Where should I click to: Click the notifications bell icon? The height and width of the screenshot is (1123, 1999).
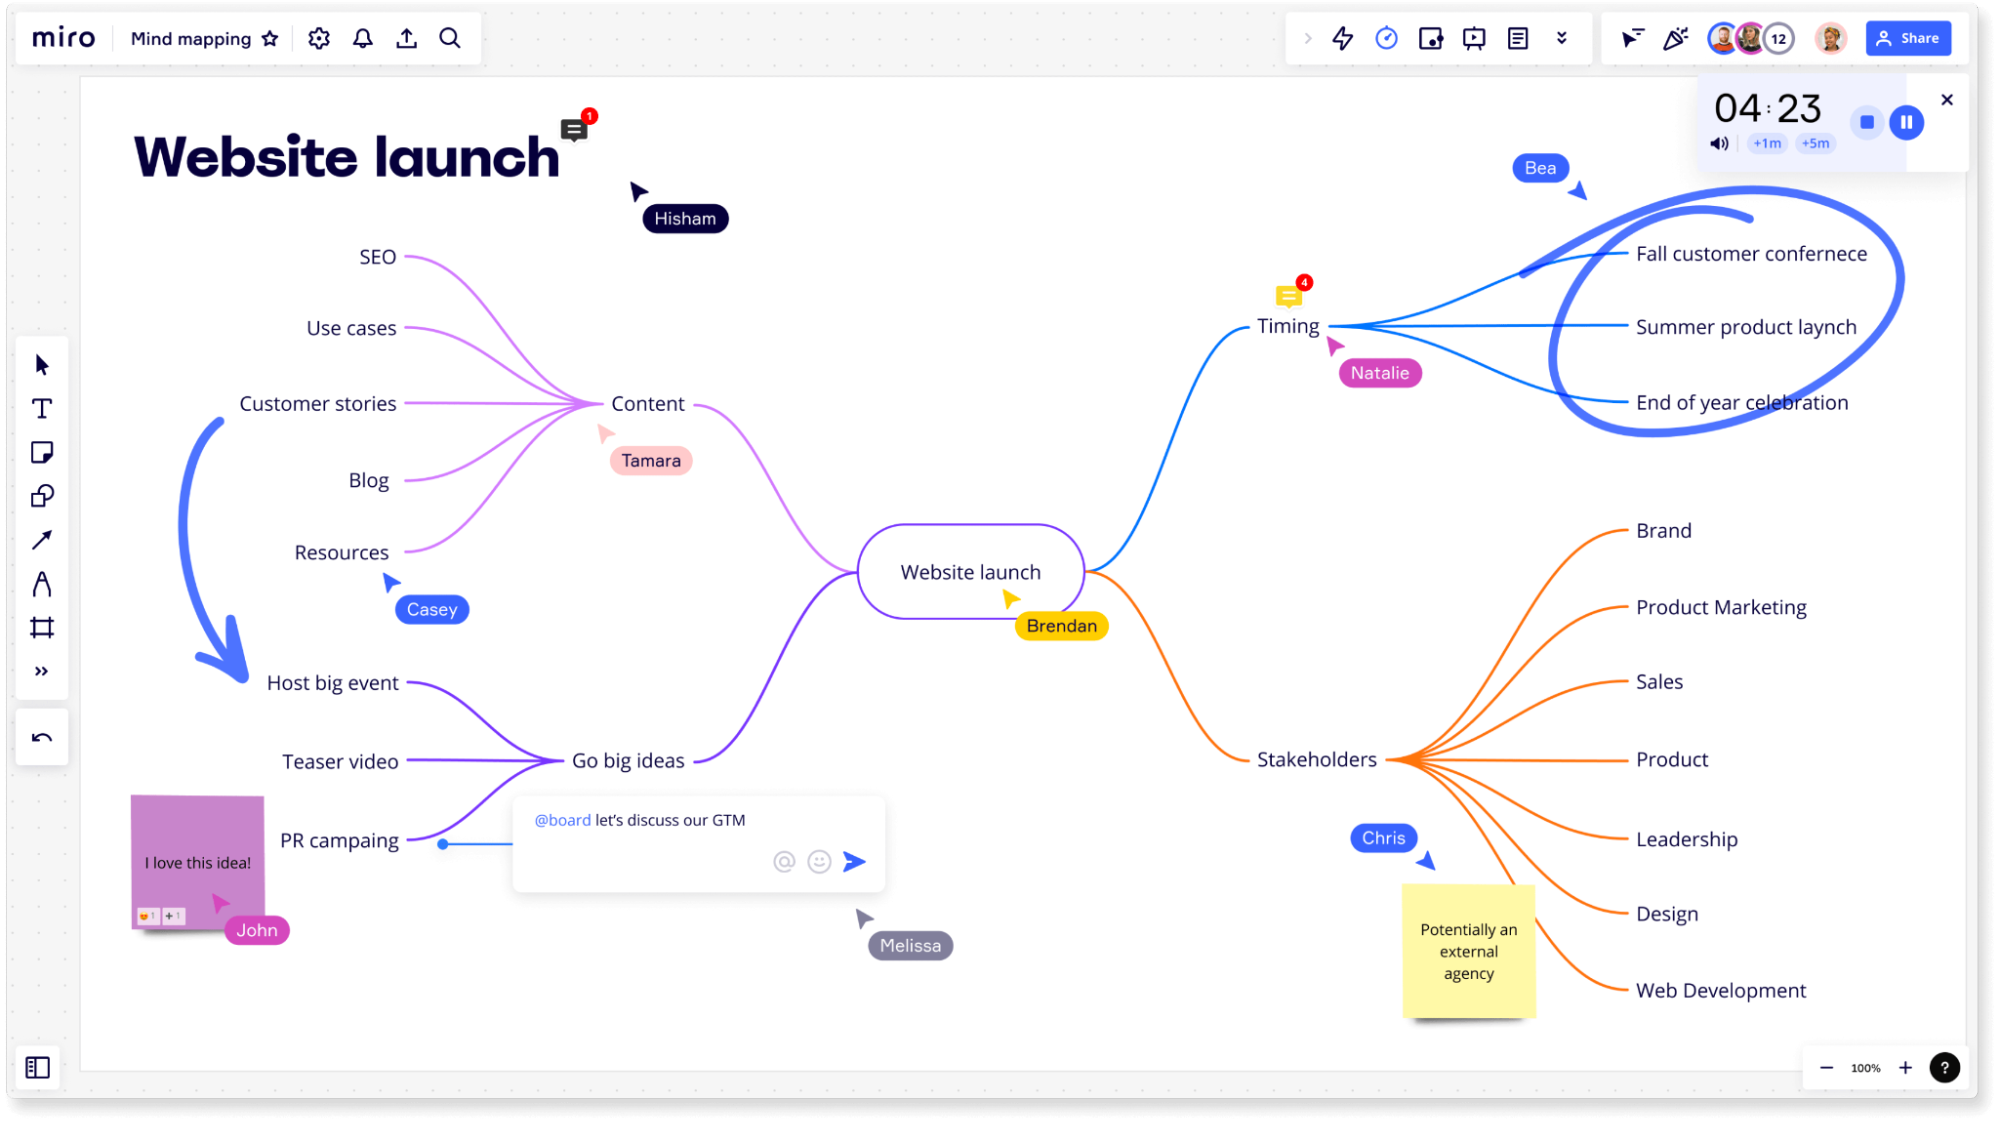362,37
